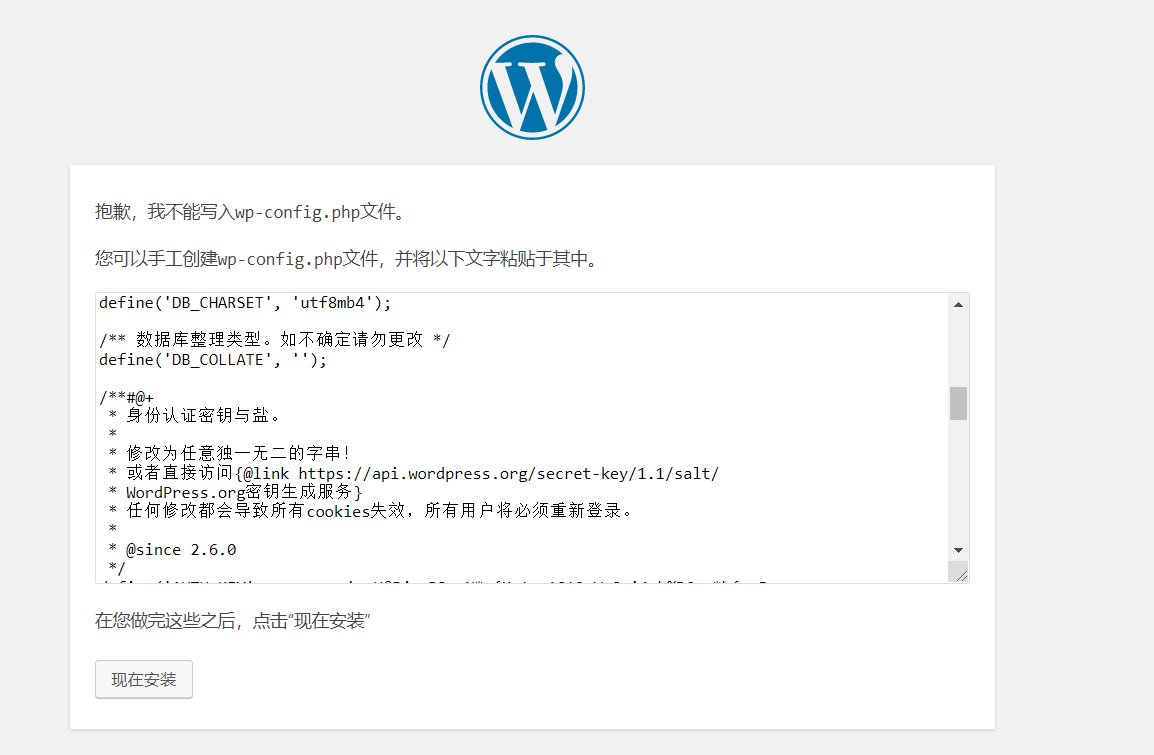Click the 现在安装 button
The height and width of the screenshot is (755, 1154).
pos(144,679)
